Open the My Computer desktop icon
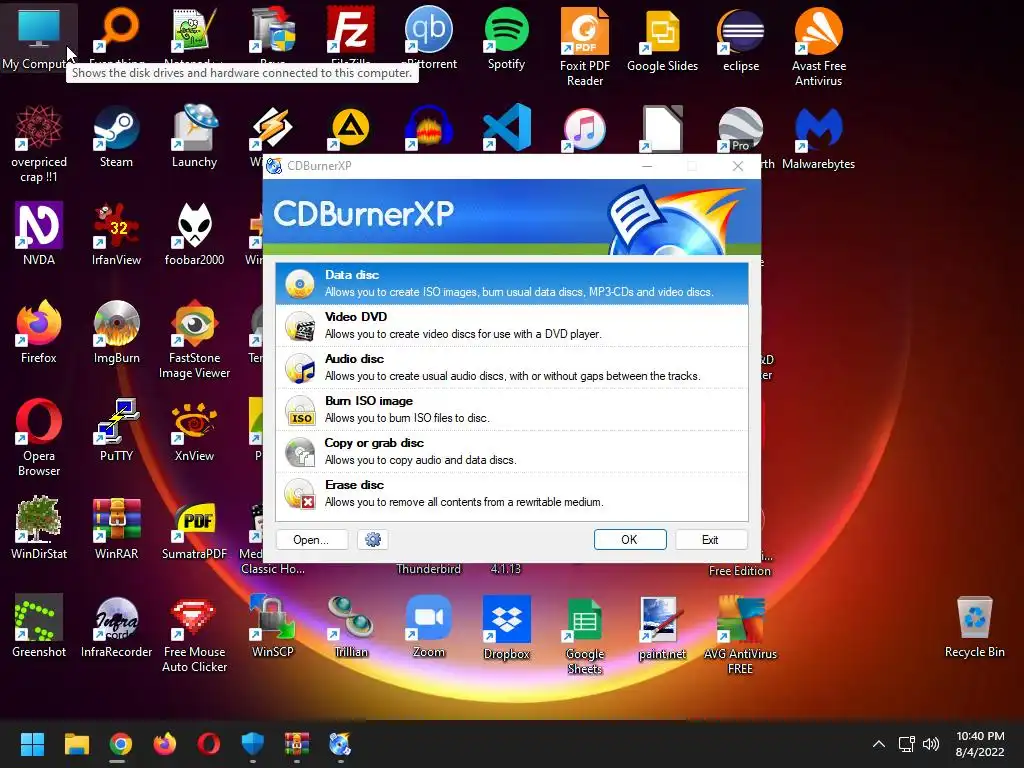 (38, 37)
